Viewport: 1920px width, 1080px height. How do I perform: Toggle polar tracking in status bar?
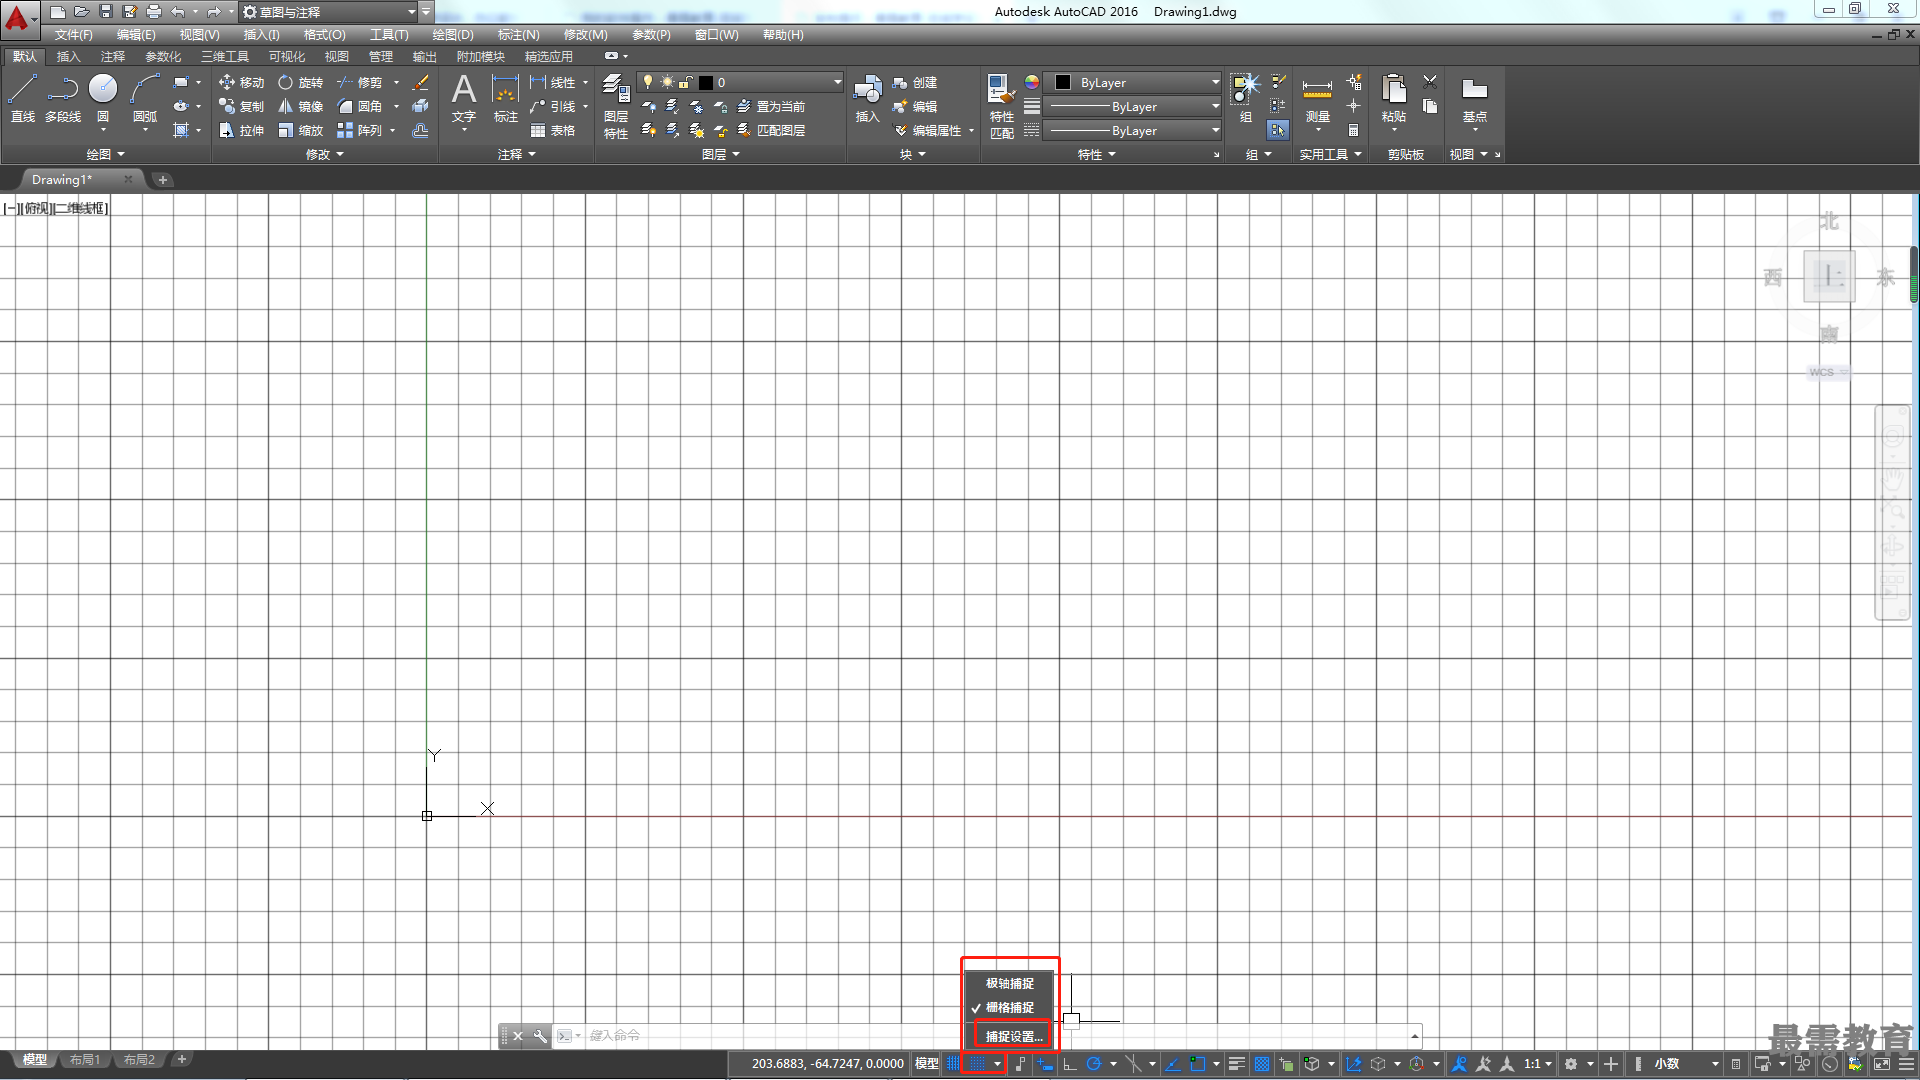(x=1094, y=1064)
